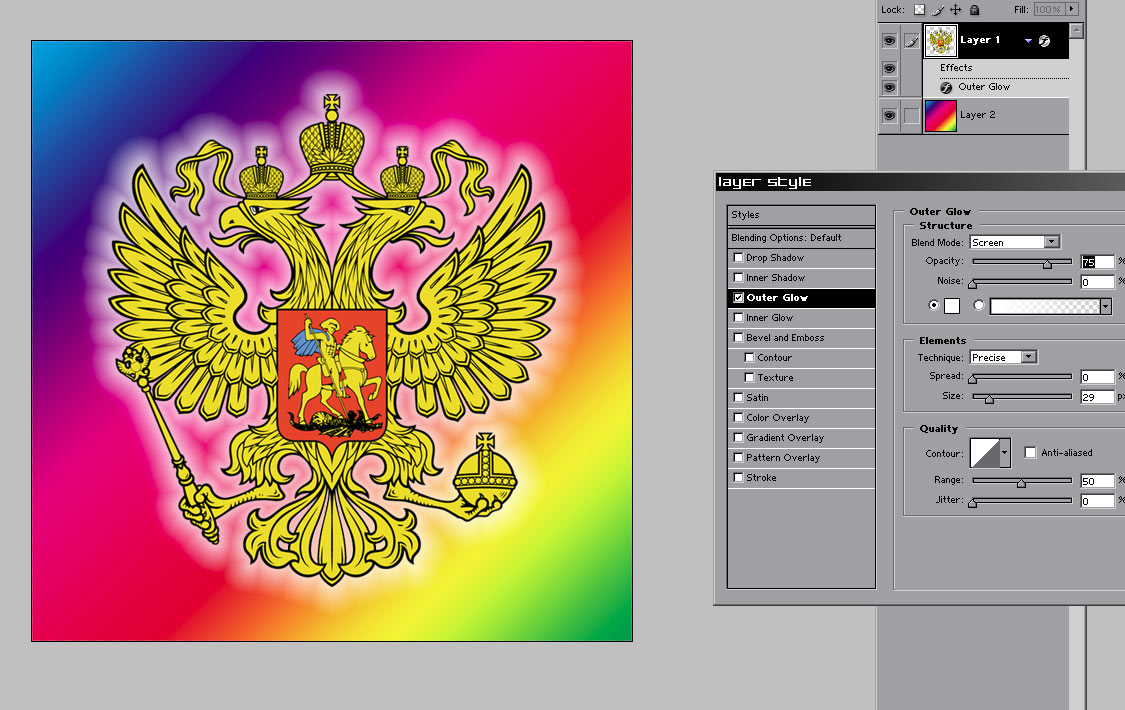Image resolution: width=1125 pixels, height=710 pixels.
Task: Click the Spread slider handle
Action: 973,379
